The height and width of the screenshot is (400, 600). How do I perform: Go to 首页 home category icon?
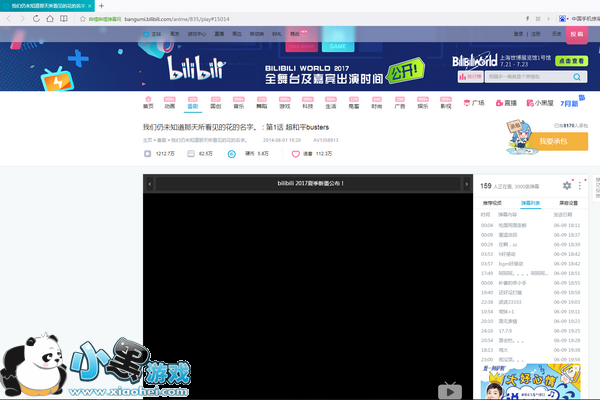[148, 103]
